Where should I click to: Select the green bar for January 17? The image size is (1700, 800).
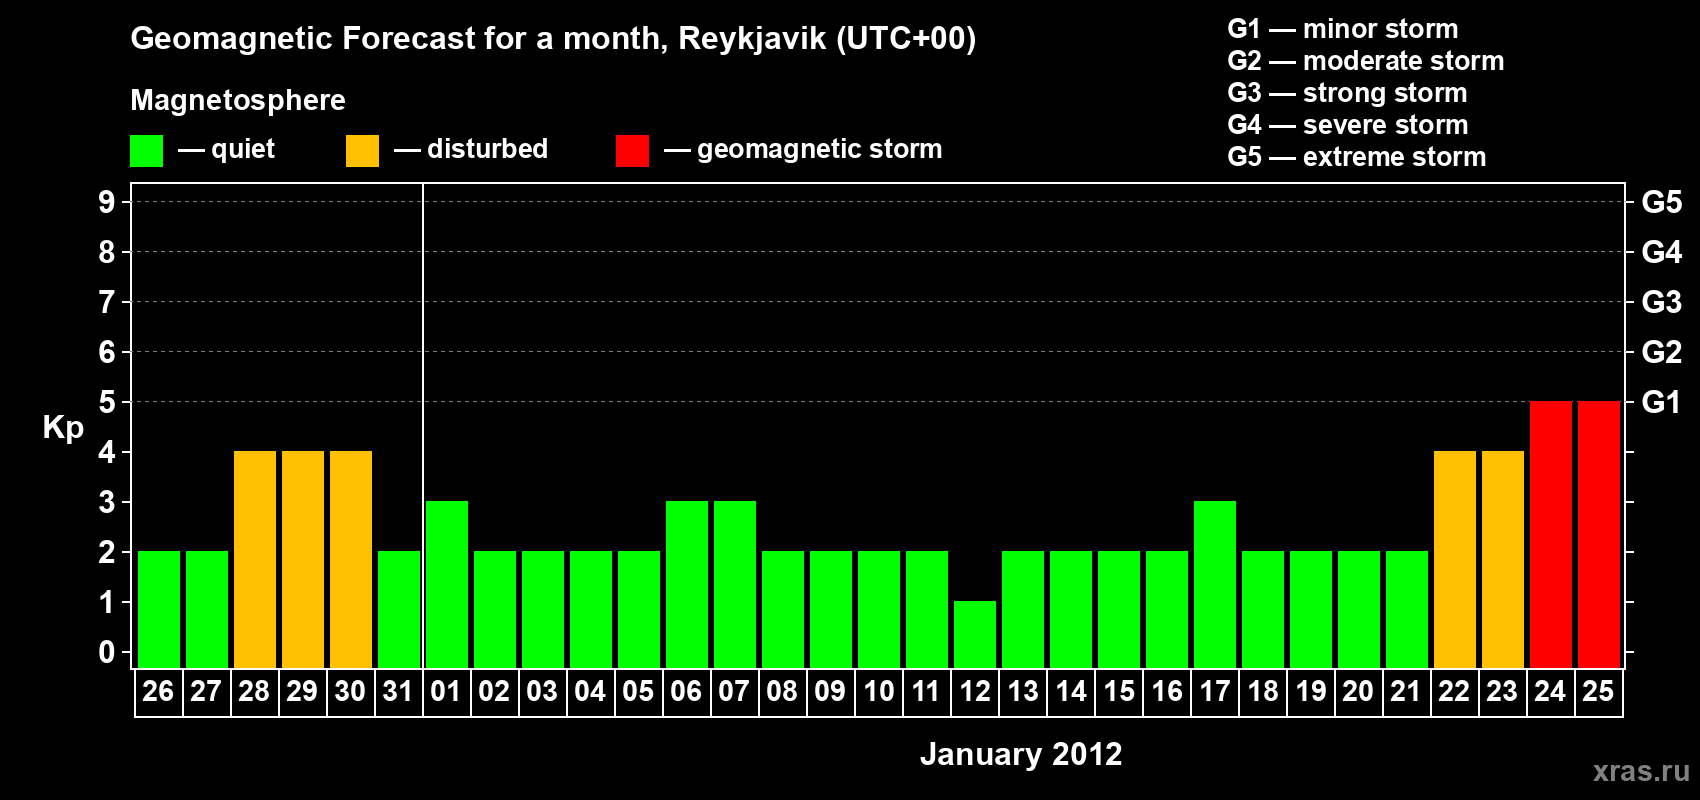click(1215, 584)
